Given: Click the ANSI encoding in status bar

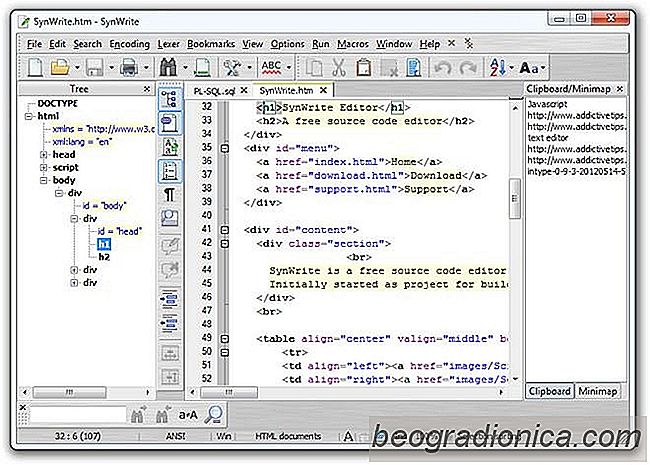Looking at the screenshot, I should [175, 436].
